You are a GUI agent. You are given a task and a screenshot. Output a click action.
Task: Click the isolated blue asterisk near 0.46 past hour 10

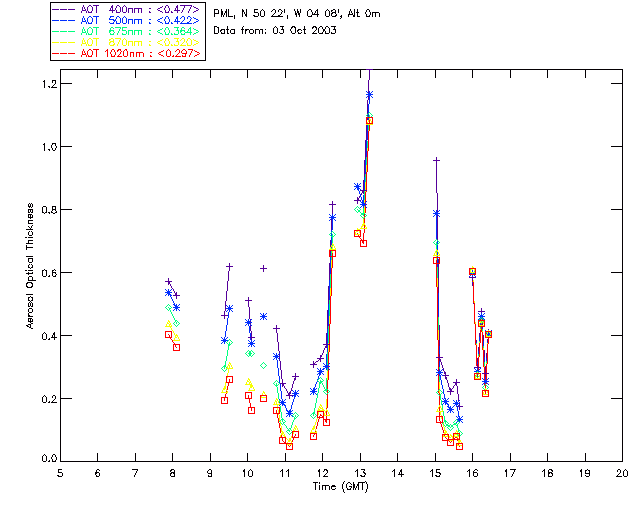(263, 316)
